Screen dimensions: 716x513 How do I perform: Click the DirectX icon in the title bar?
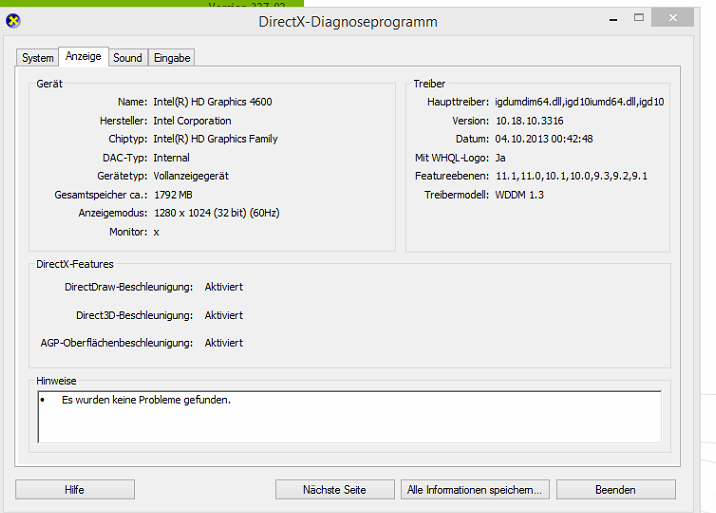(13, 21)
